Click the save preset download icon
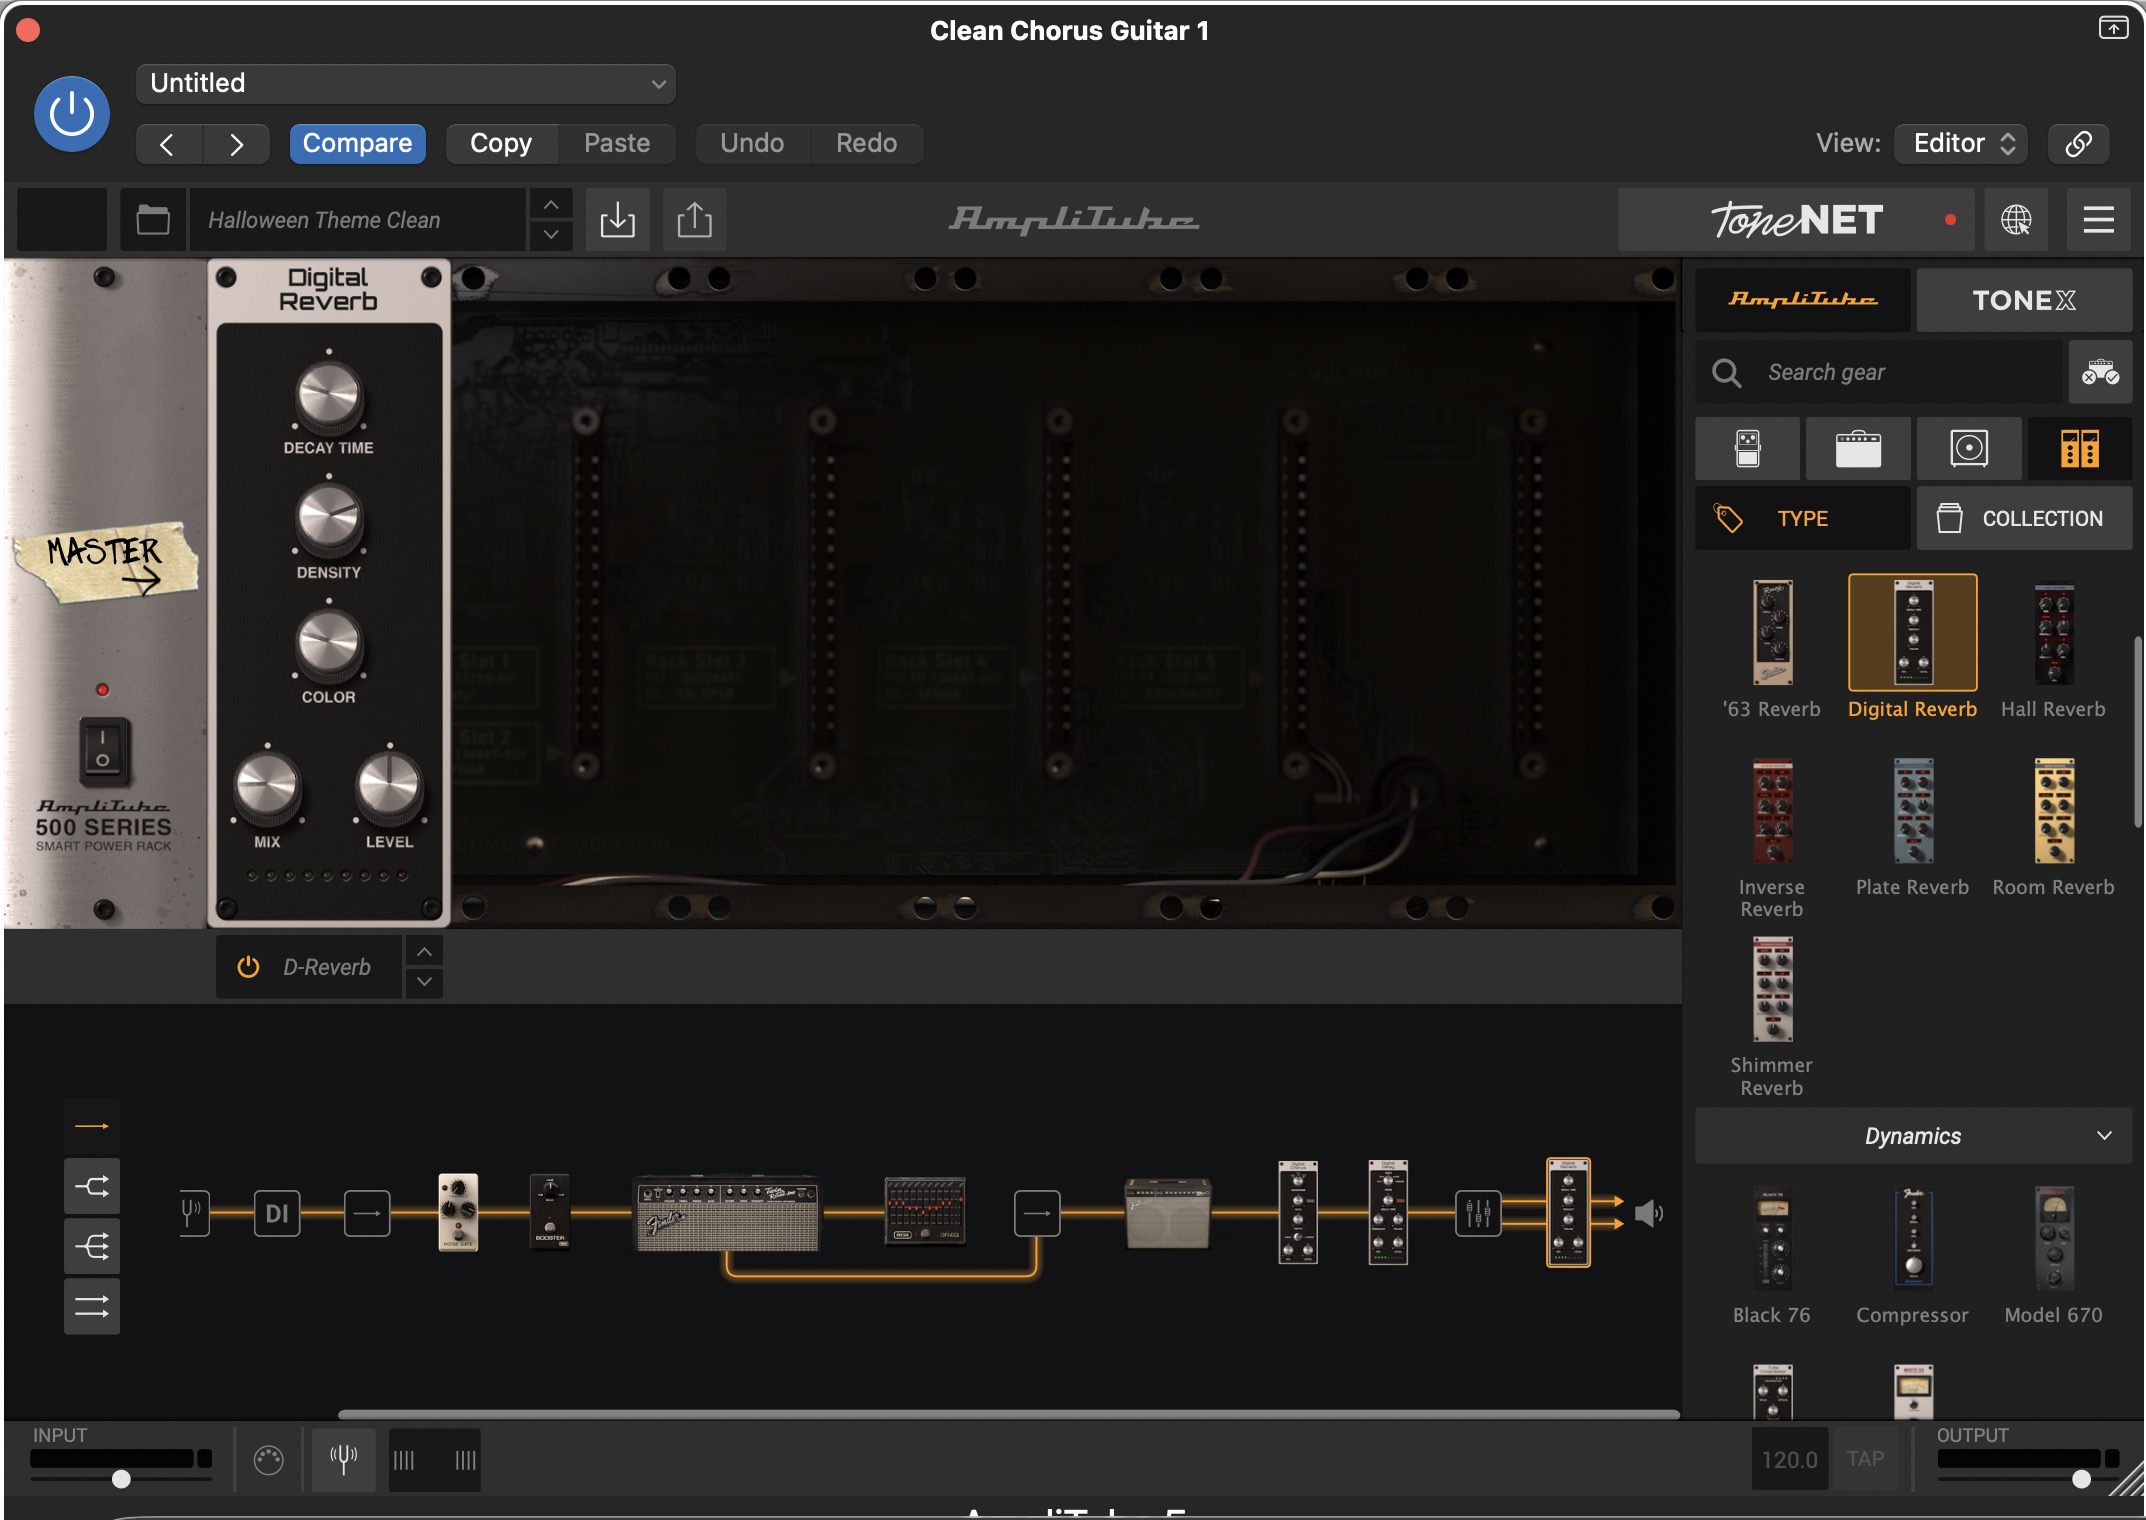 point(617,219)
